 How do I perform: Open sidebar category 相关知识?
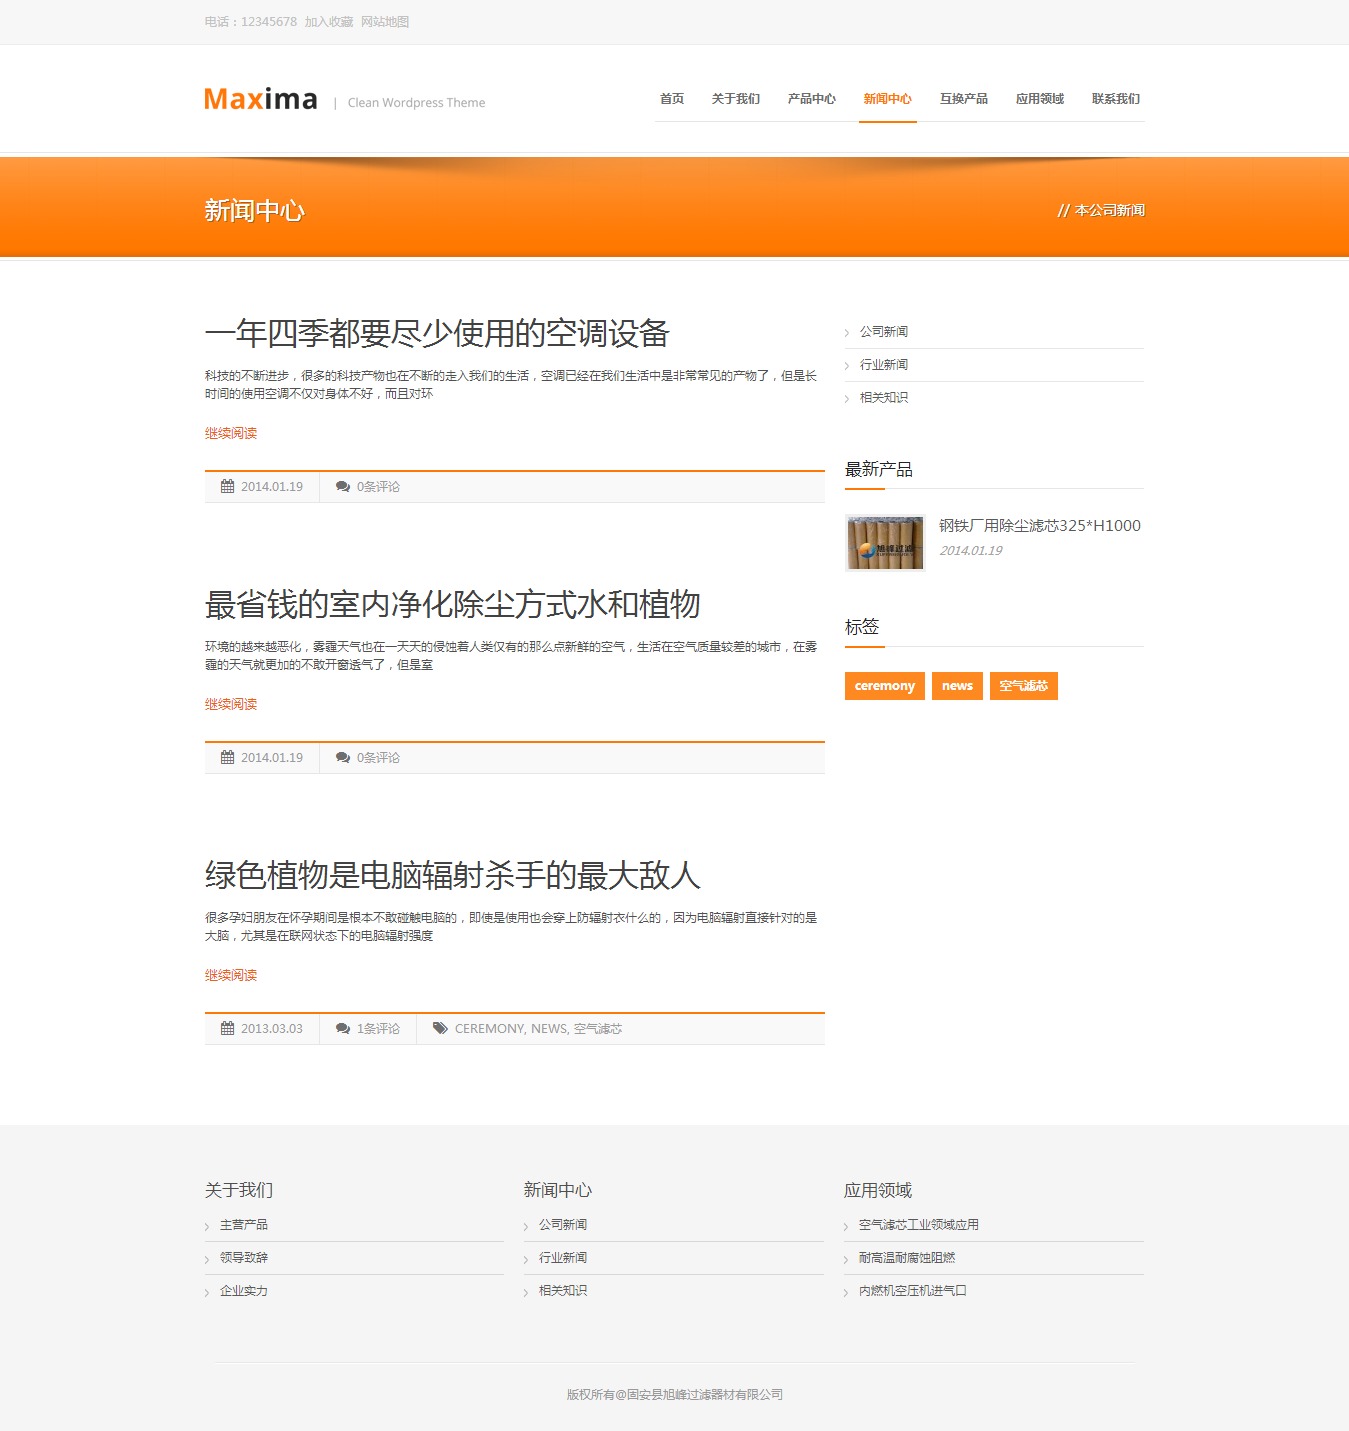(x=884, y=398)
